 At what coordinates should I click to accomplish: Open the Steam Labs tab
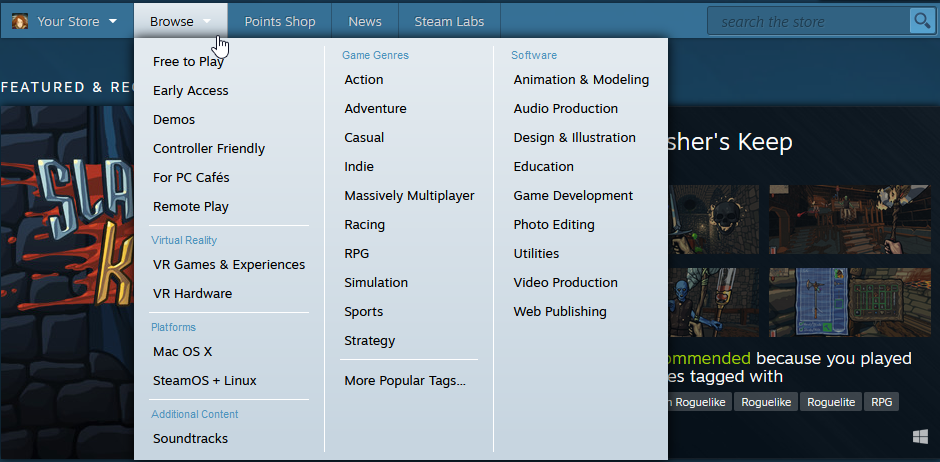[449, 22]
